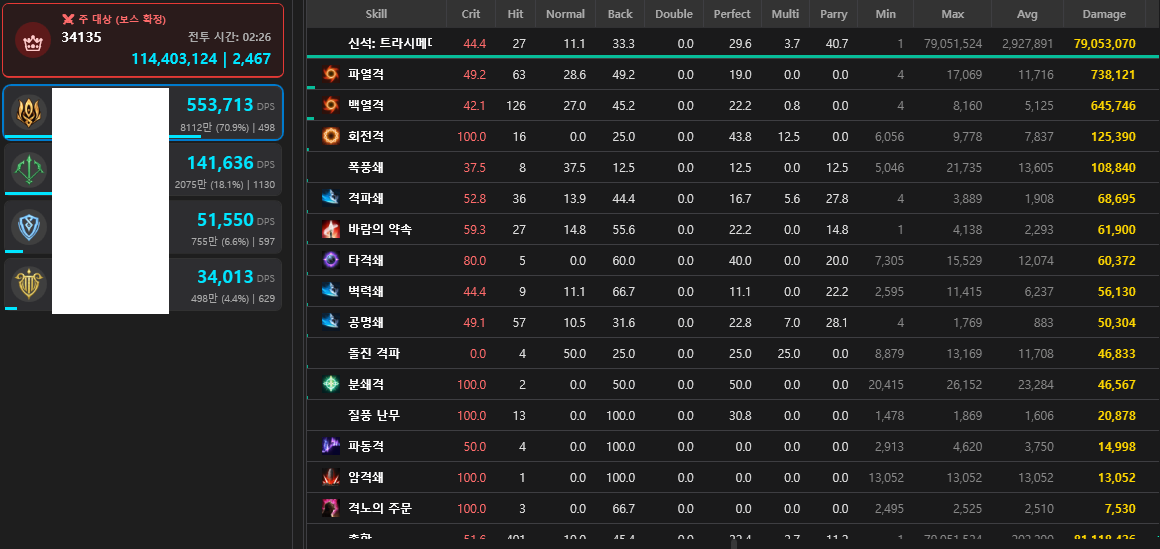Sort by the Damage column header

click(1104, 14)
